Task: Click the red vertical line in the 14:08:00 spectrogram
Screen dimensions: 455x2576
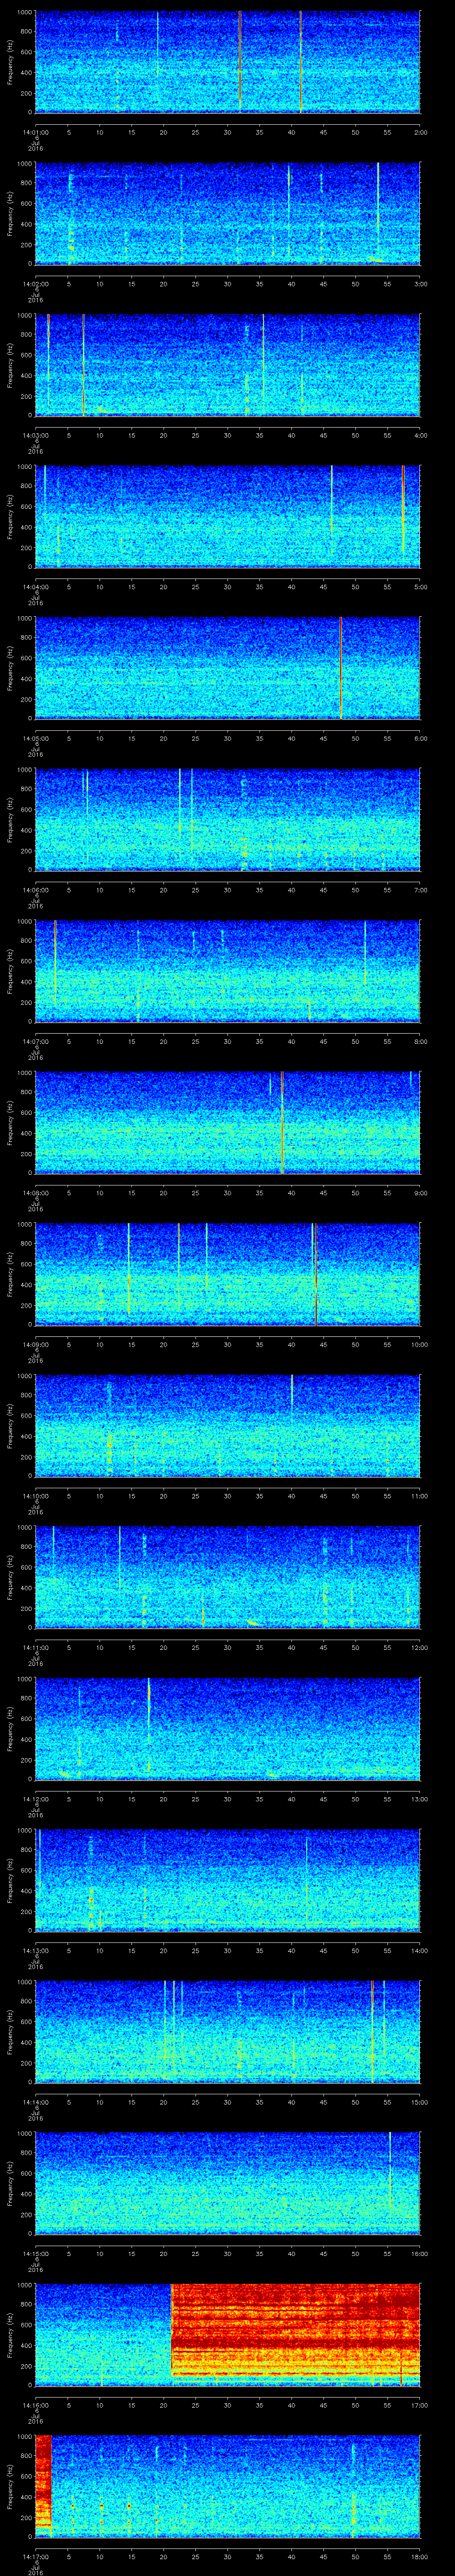Action: click(282, 1123)
